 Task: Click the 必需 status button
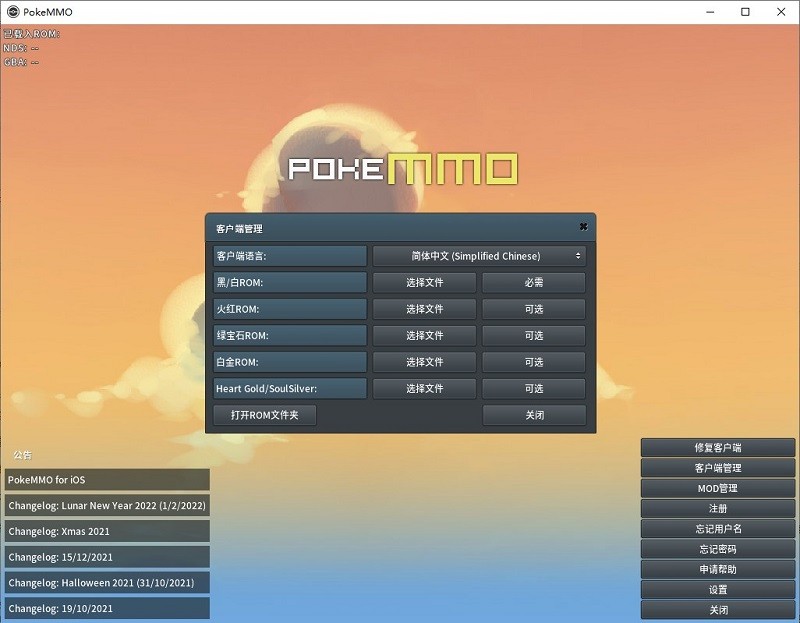[x=534, y=283]
